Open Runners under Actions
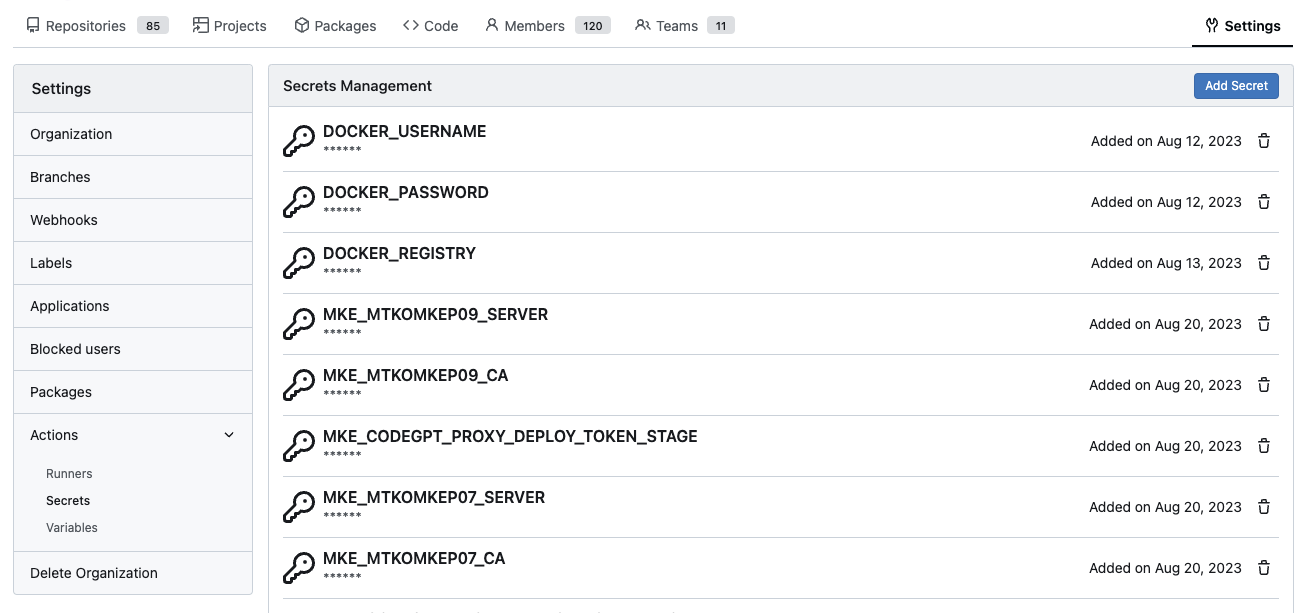Image resolution: width=1316 pixels, height=613 pixels. (69, 474)
